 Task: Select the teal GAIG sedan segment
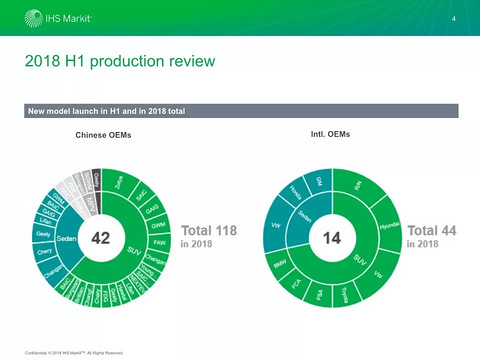(x=49, y=213)
